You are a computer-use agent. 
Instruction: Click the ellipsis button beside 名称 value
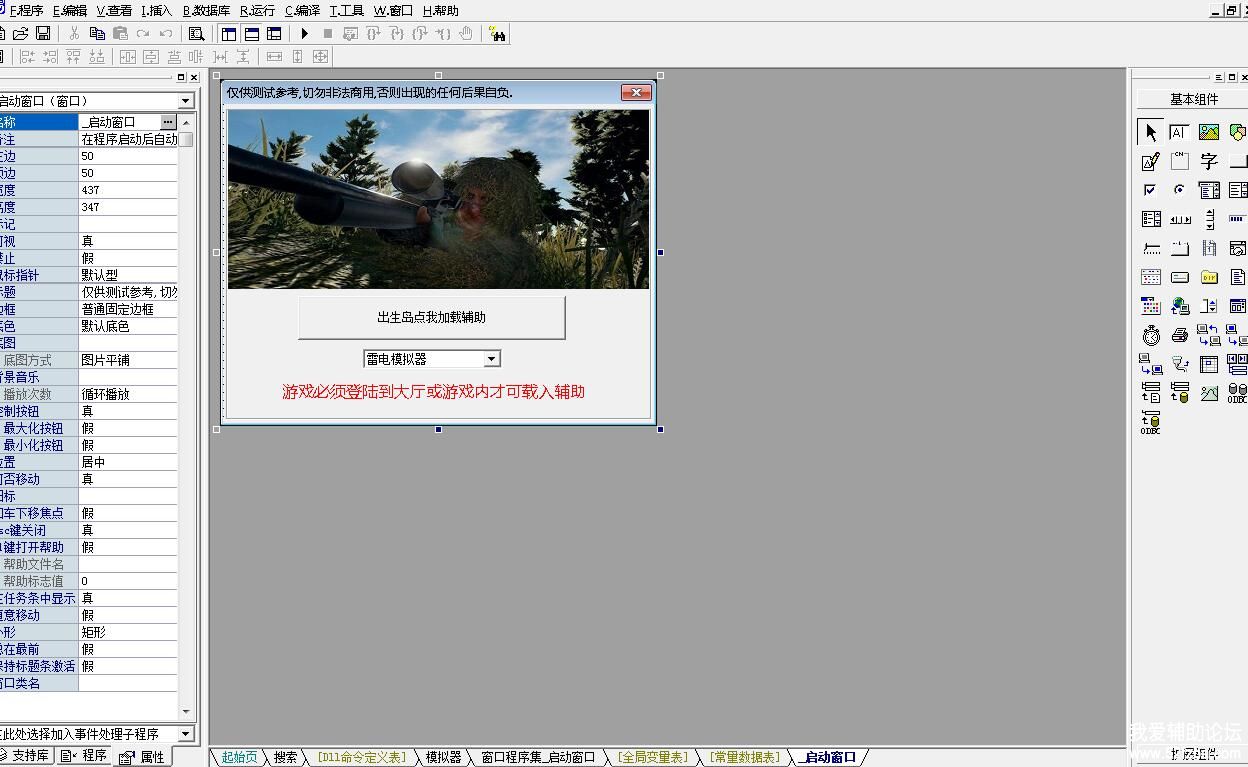[168, 122]
